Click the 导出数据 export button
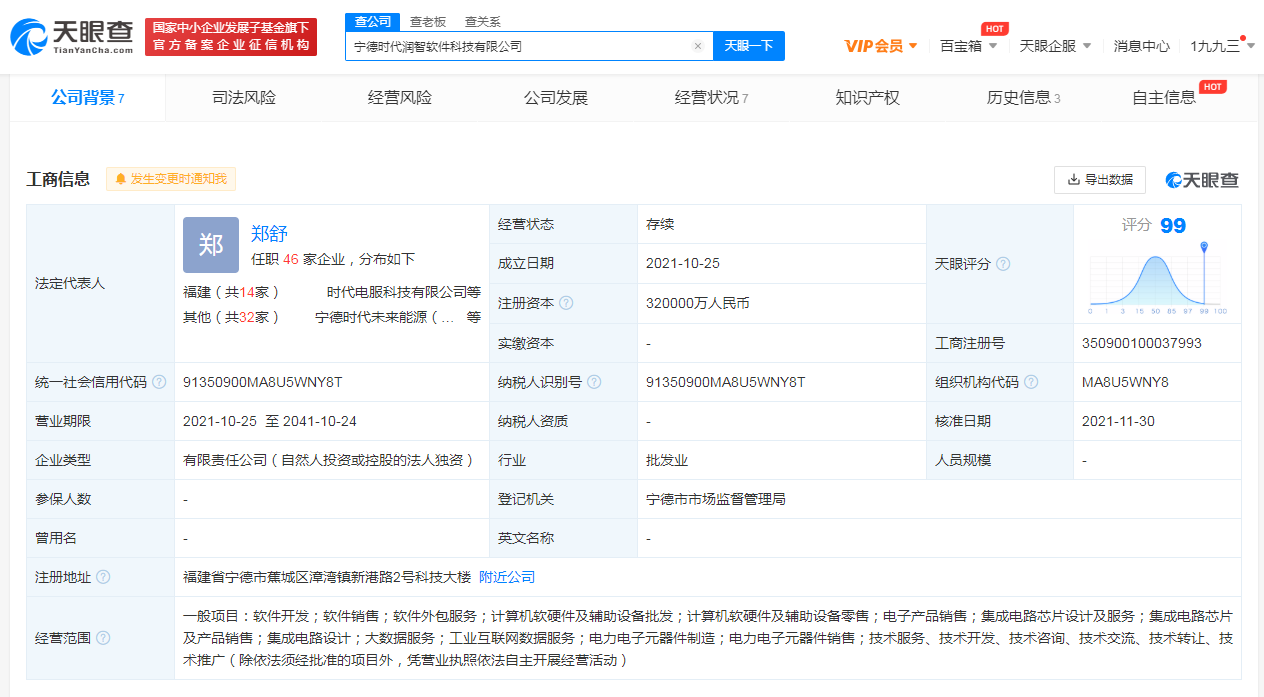The image size is (1264, 697). 1100,180
